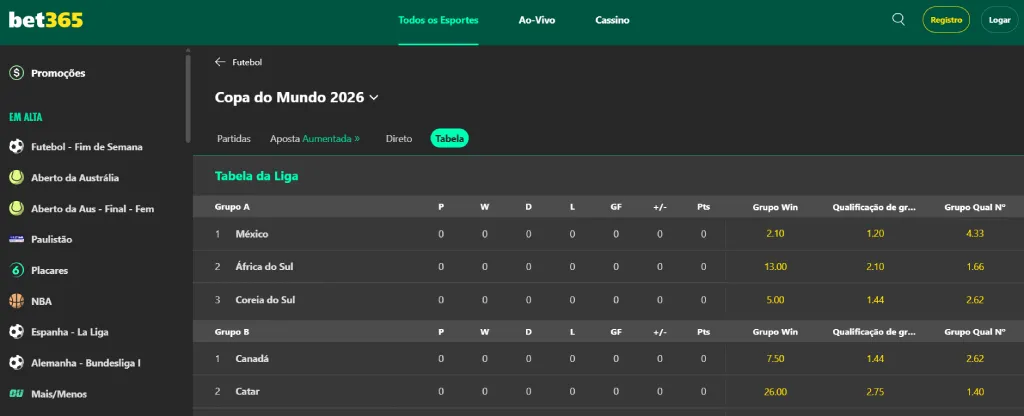Select África do Sul qualification odds 2.10
The width and height of the screenshot is (1024, 416).
point(874,266)
